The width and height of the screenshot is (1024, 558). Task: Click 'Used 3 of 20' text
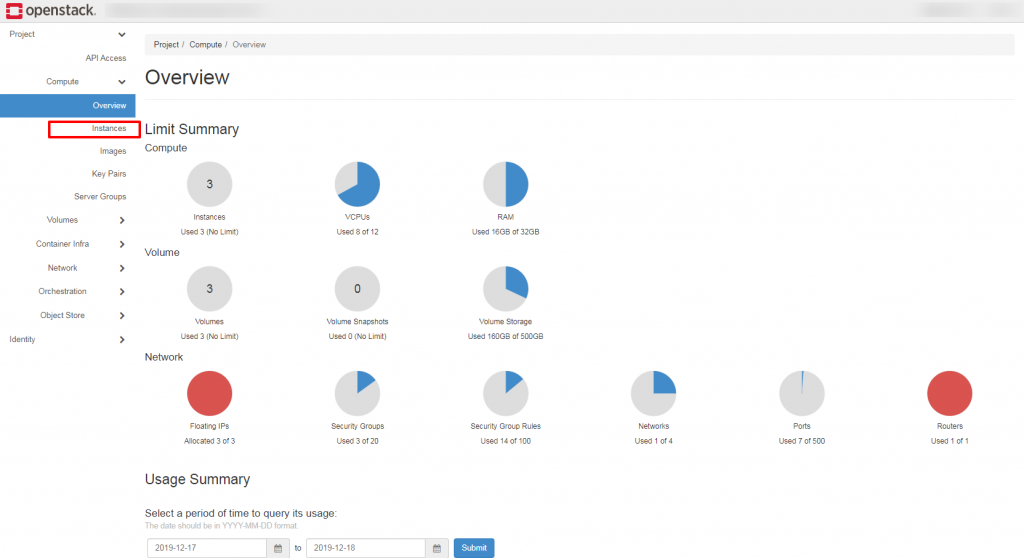(x=357, y=441)
